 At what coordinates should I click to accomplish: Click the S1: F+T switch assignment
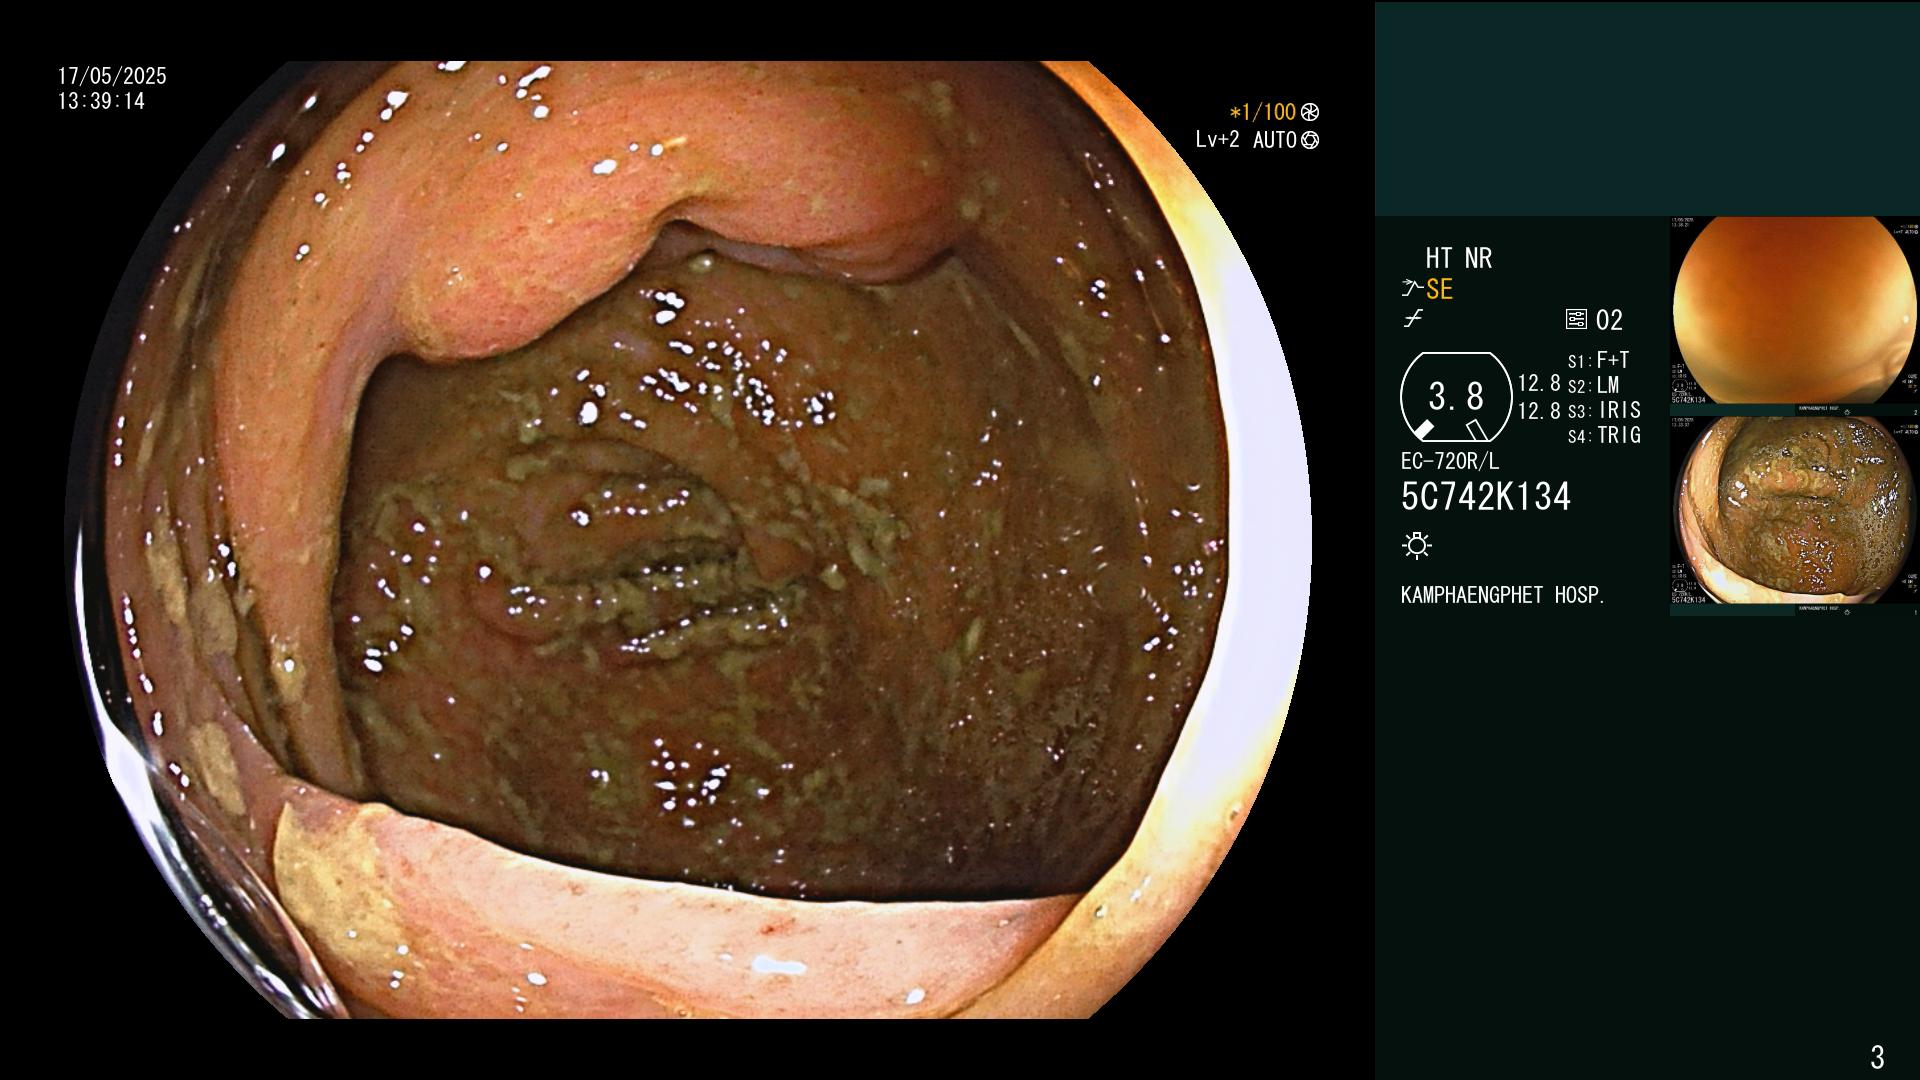1598,360
